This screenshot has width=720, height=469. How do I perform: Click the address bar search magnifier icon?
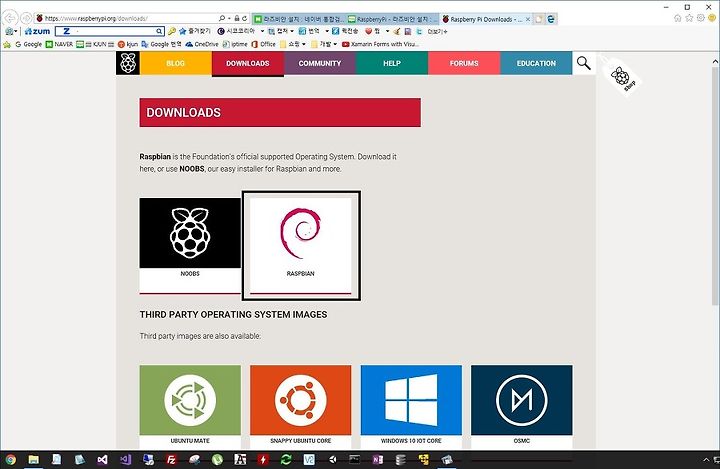(222, 18)
